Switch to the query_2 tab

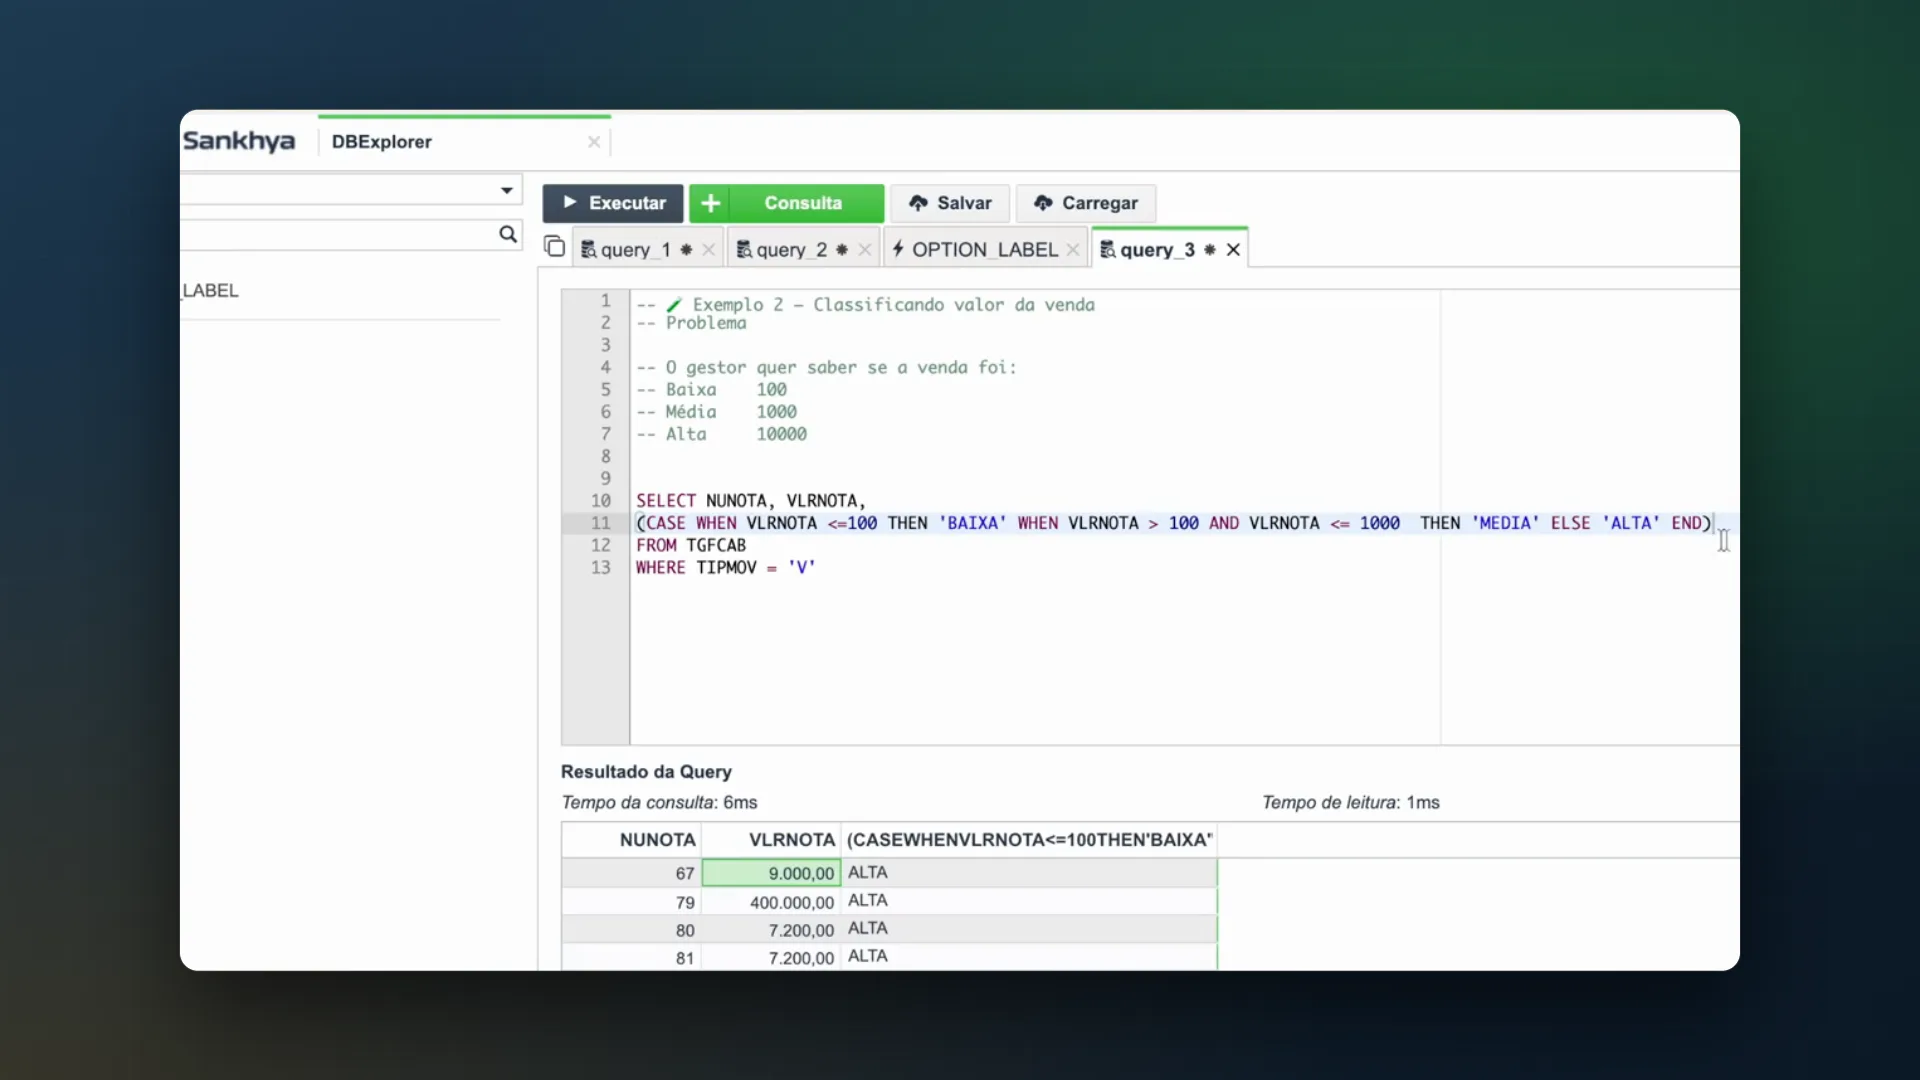point(792,250)
